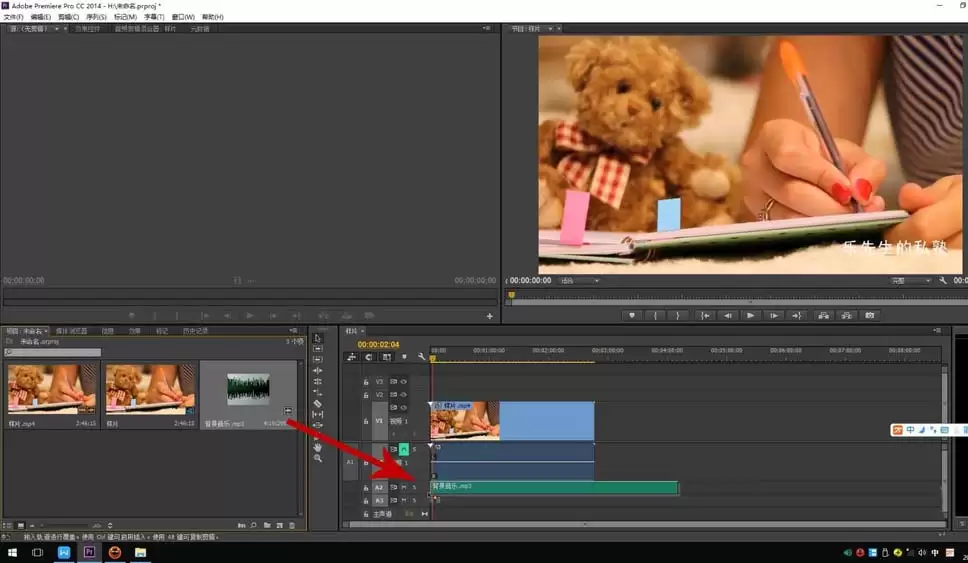Open the 序列(S) menu
The height and width of the screenshot is (563, 968).
click(98, 17)
